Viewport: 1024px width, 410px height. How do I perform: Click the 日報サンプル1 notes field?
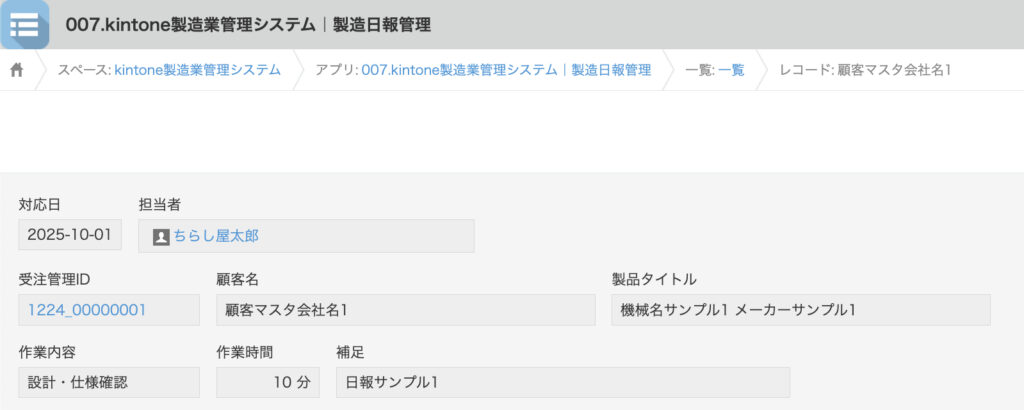(562, 382)
